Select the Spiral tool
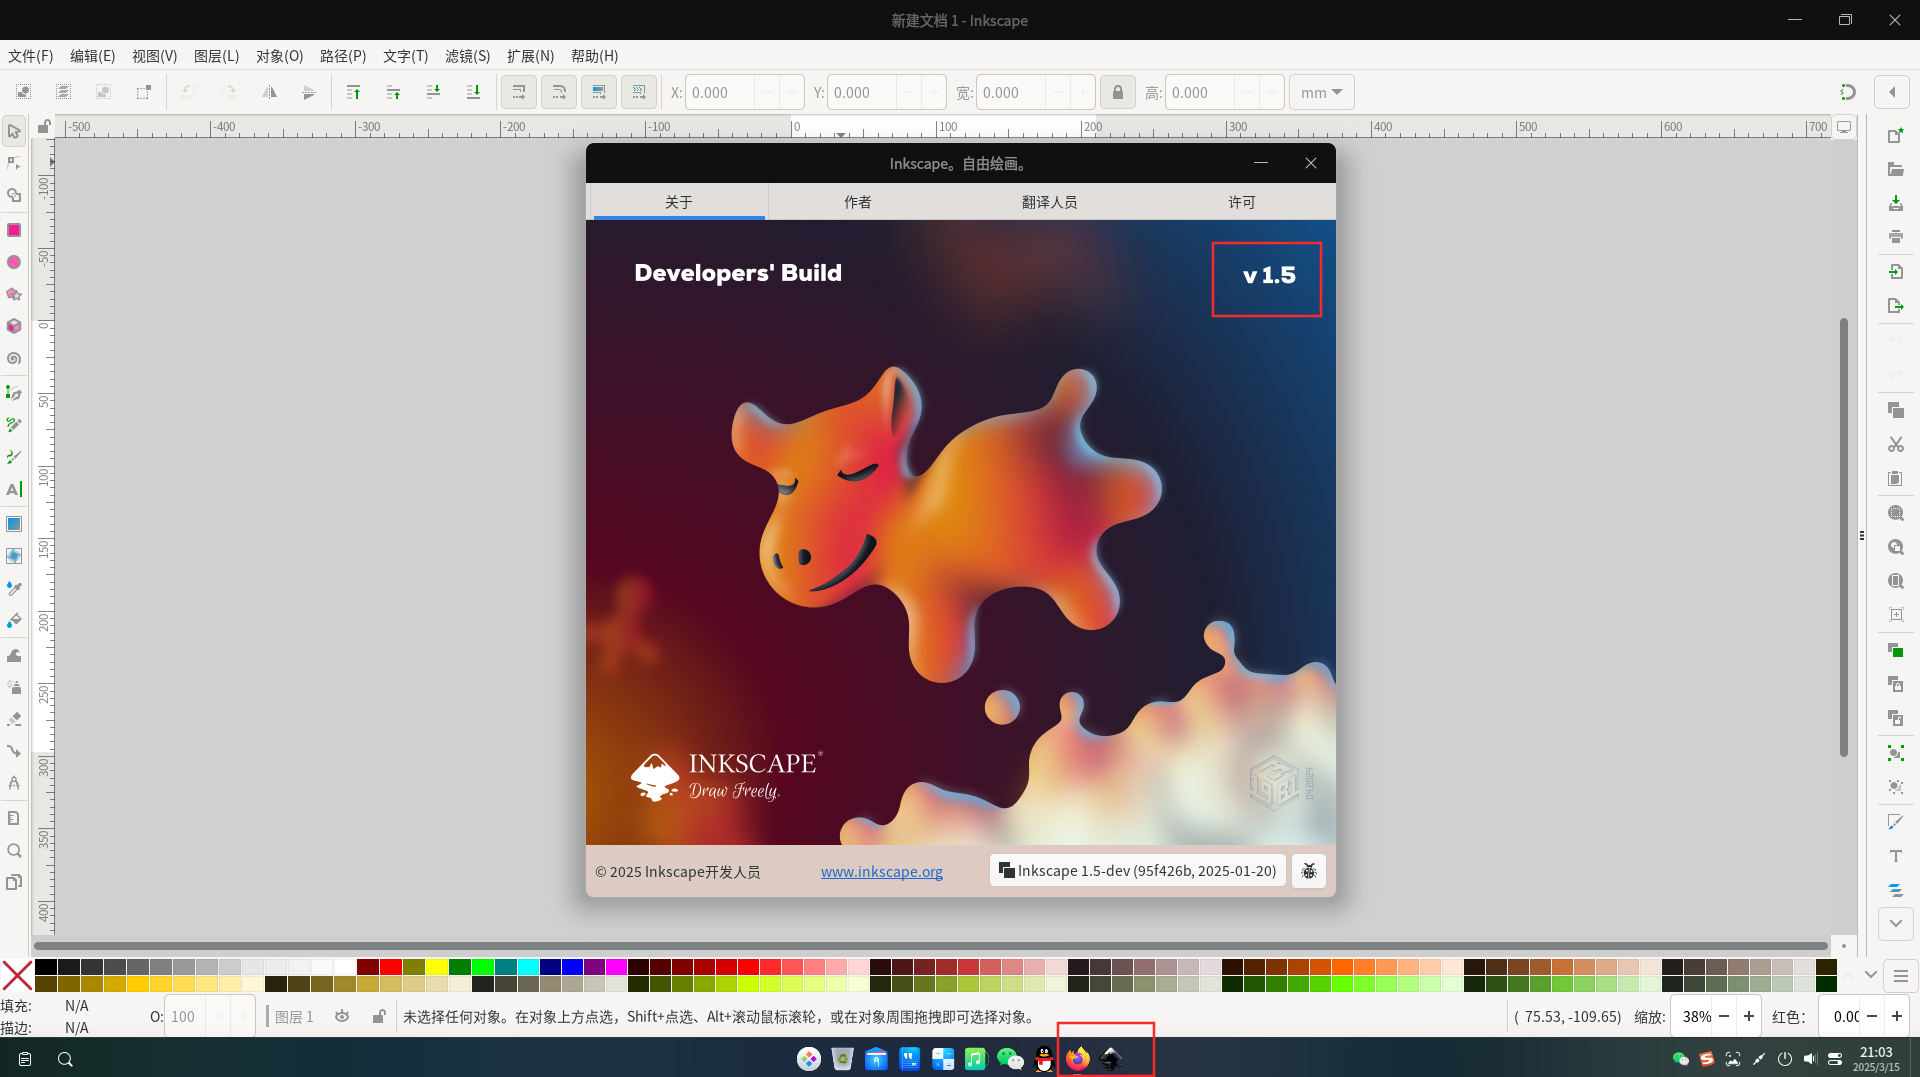Image resolution: width=1920 pixels, height=1077 pixels. pos(14,358)
